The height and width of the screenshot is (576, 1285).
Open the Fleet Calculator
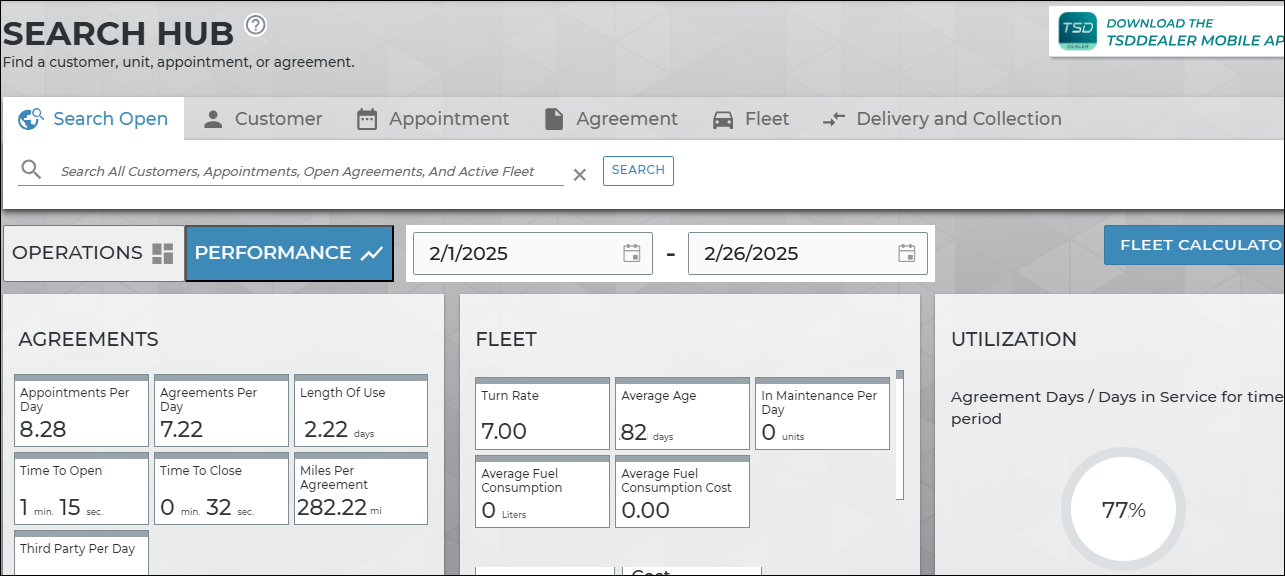coord(1195,245)
